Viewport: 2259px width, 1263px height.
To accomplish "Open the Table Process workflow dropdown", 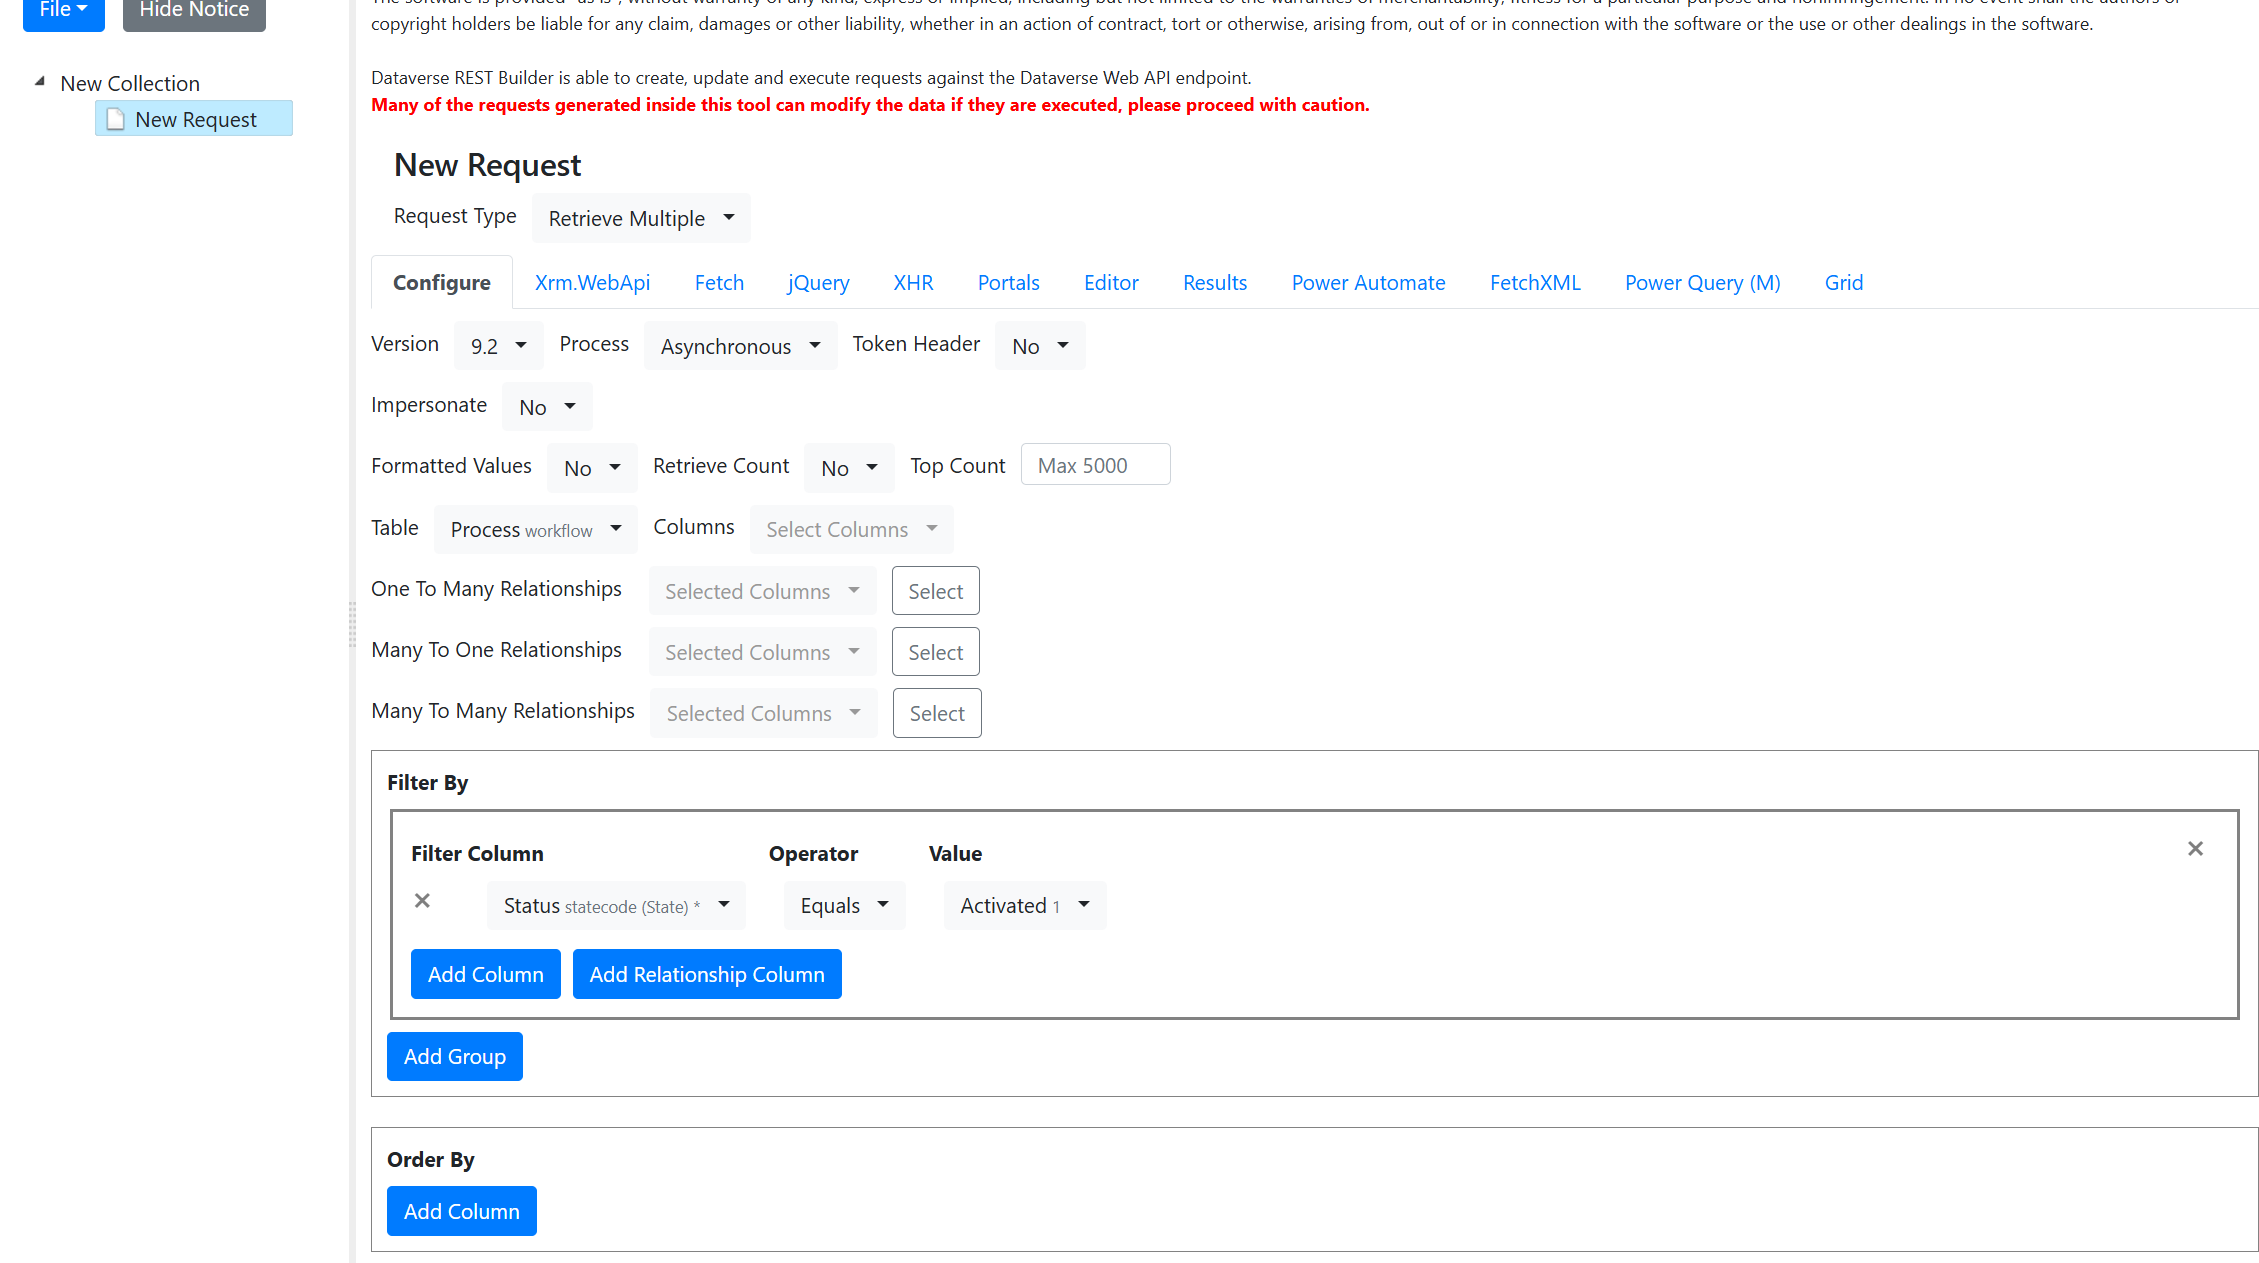I will coord(535,529).
